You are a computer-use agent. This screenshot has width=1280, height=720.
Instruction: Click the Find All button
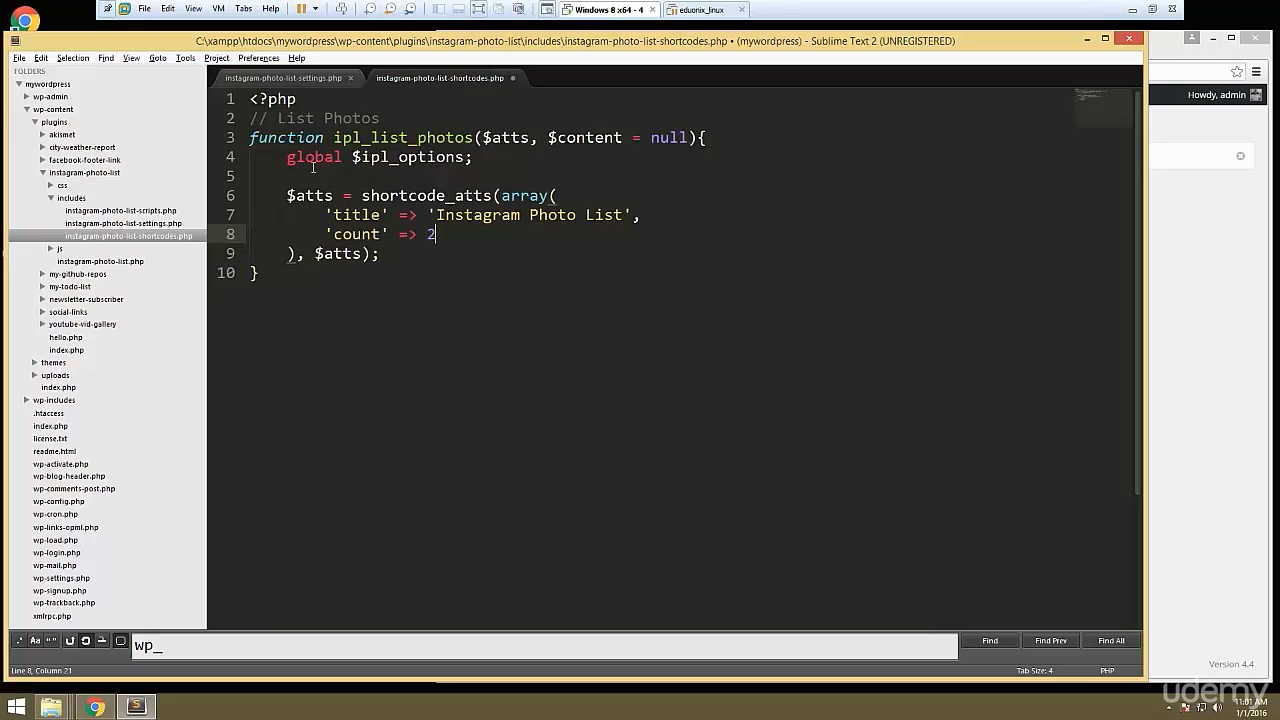pos(1111,641)
